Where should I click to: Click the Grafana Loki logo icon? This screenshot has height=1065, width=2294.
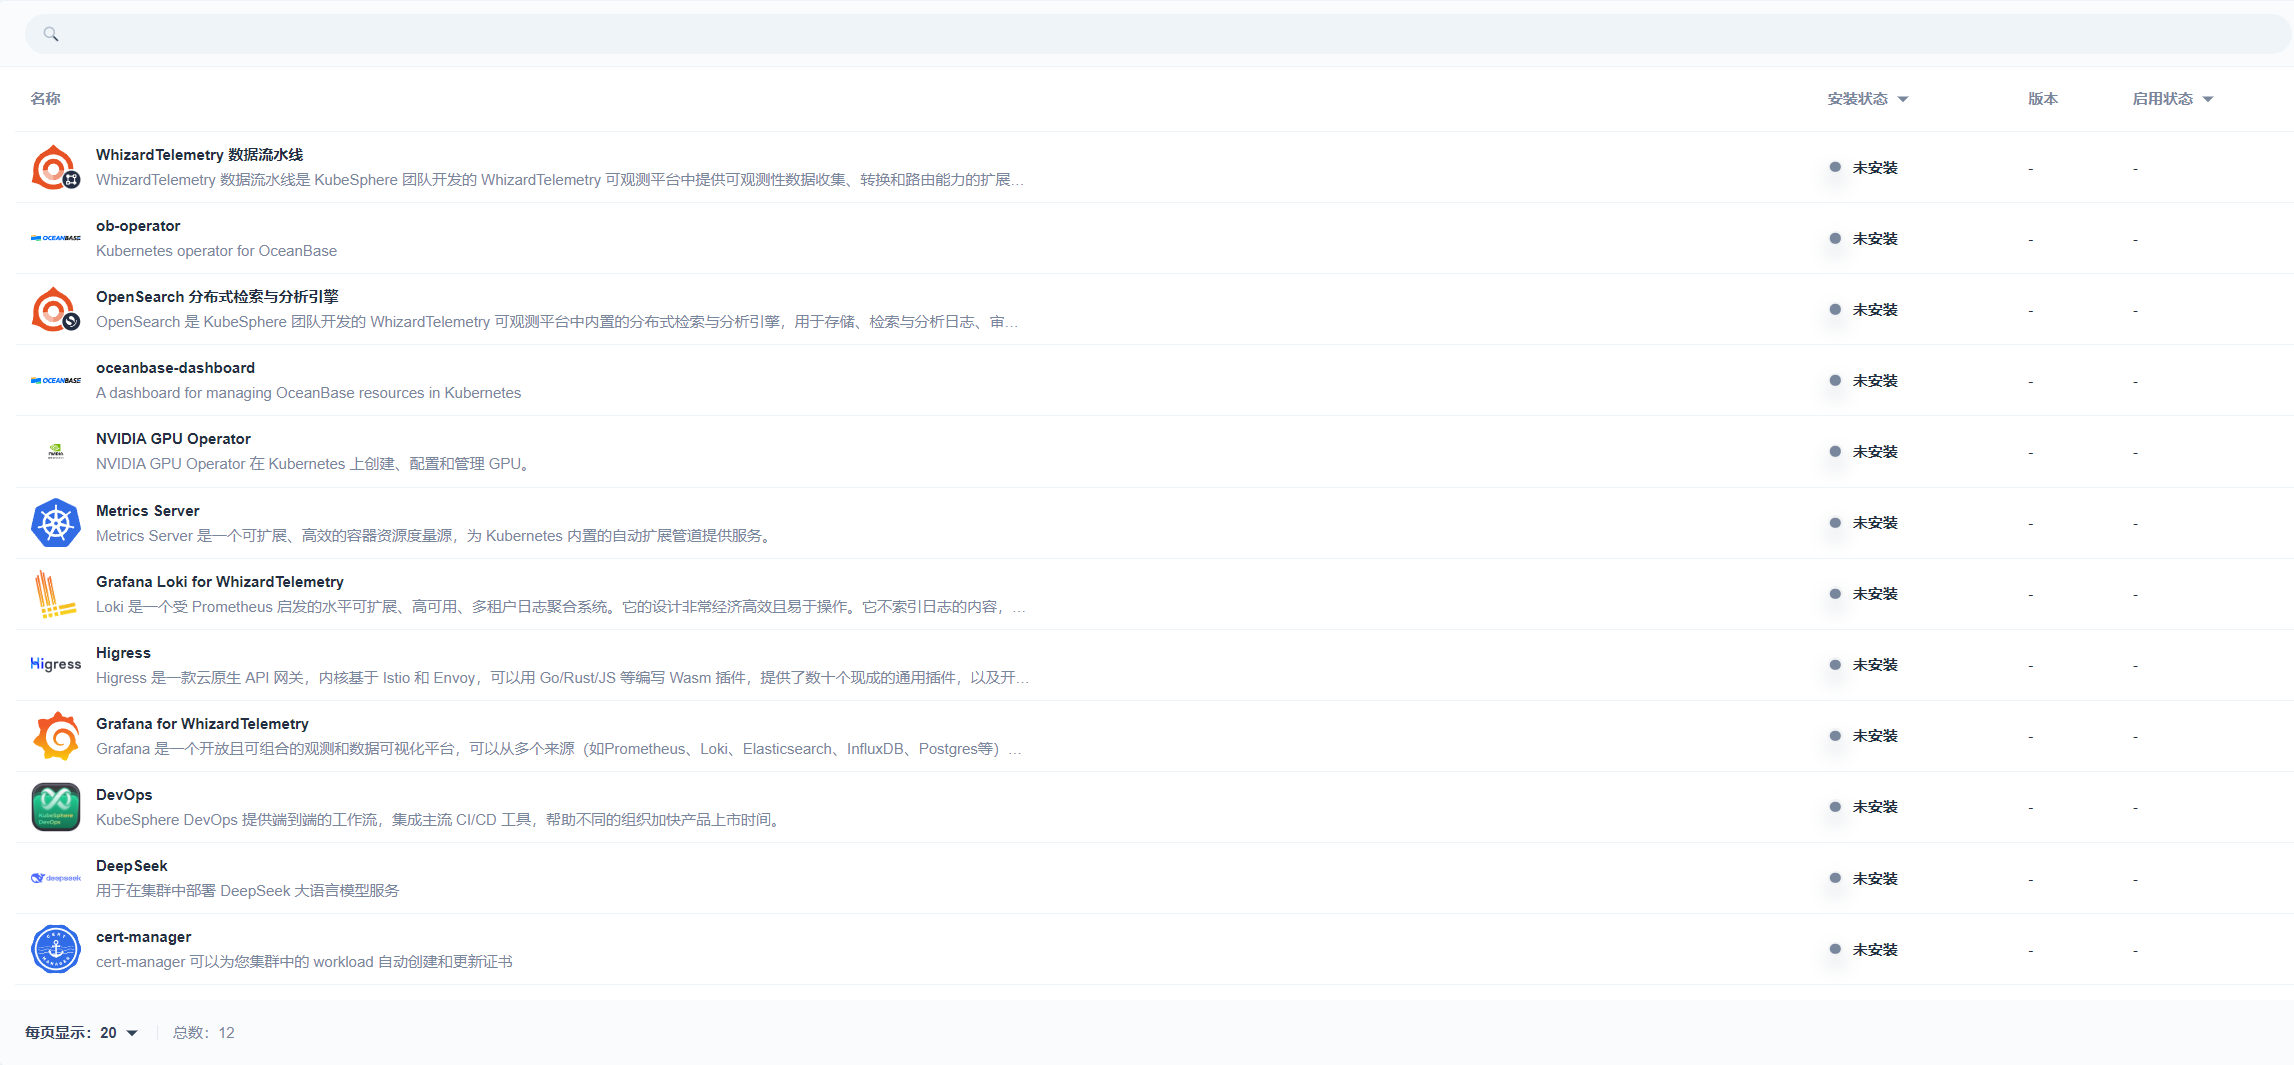coord(55,594)
